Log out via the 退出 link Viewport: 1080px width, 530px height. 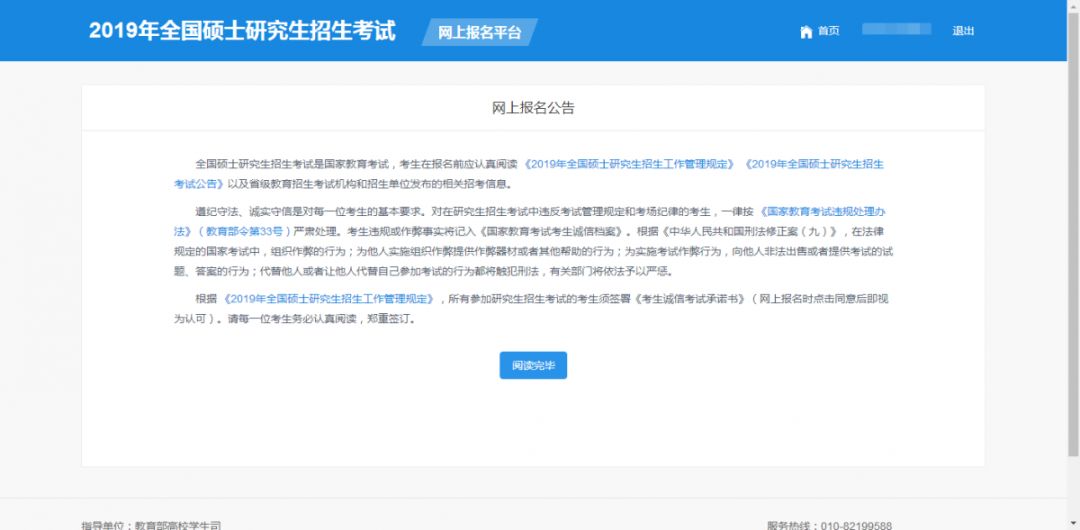pos(963,31)
